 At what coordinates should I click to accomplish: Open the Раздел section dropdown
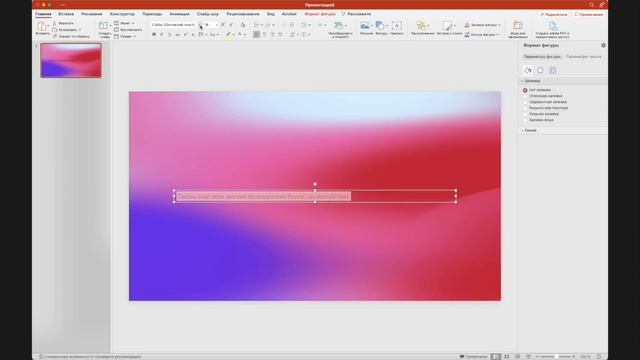[x=125, y=36]
